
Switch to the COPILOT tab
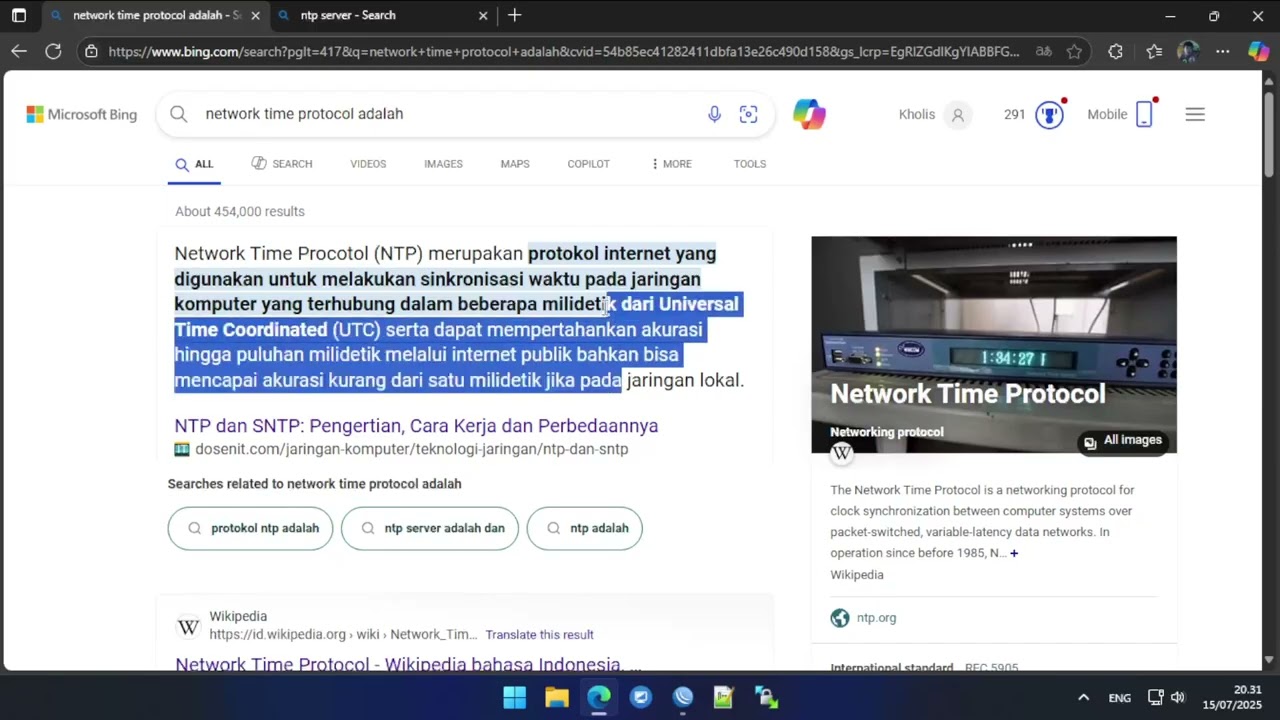588,164
